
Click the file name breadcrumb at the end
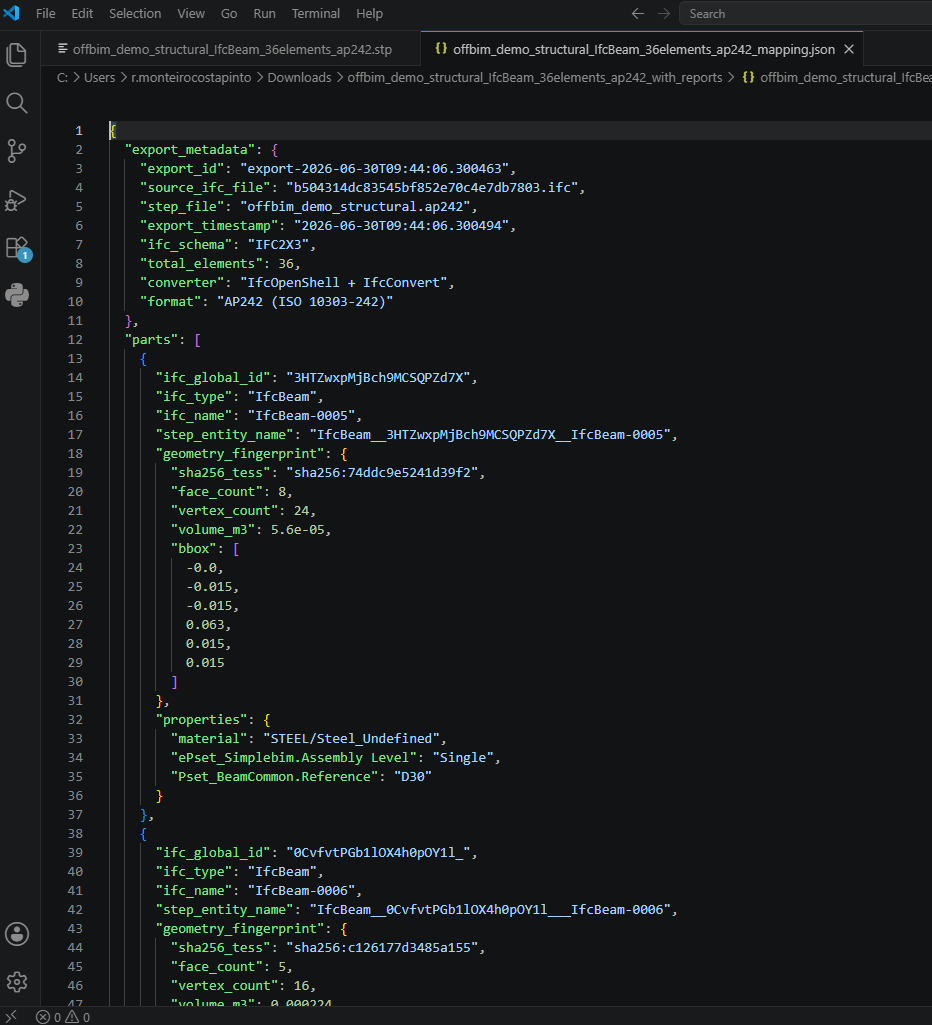[838, 78]
